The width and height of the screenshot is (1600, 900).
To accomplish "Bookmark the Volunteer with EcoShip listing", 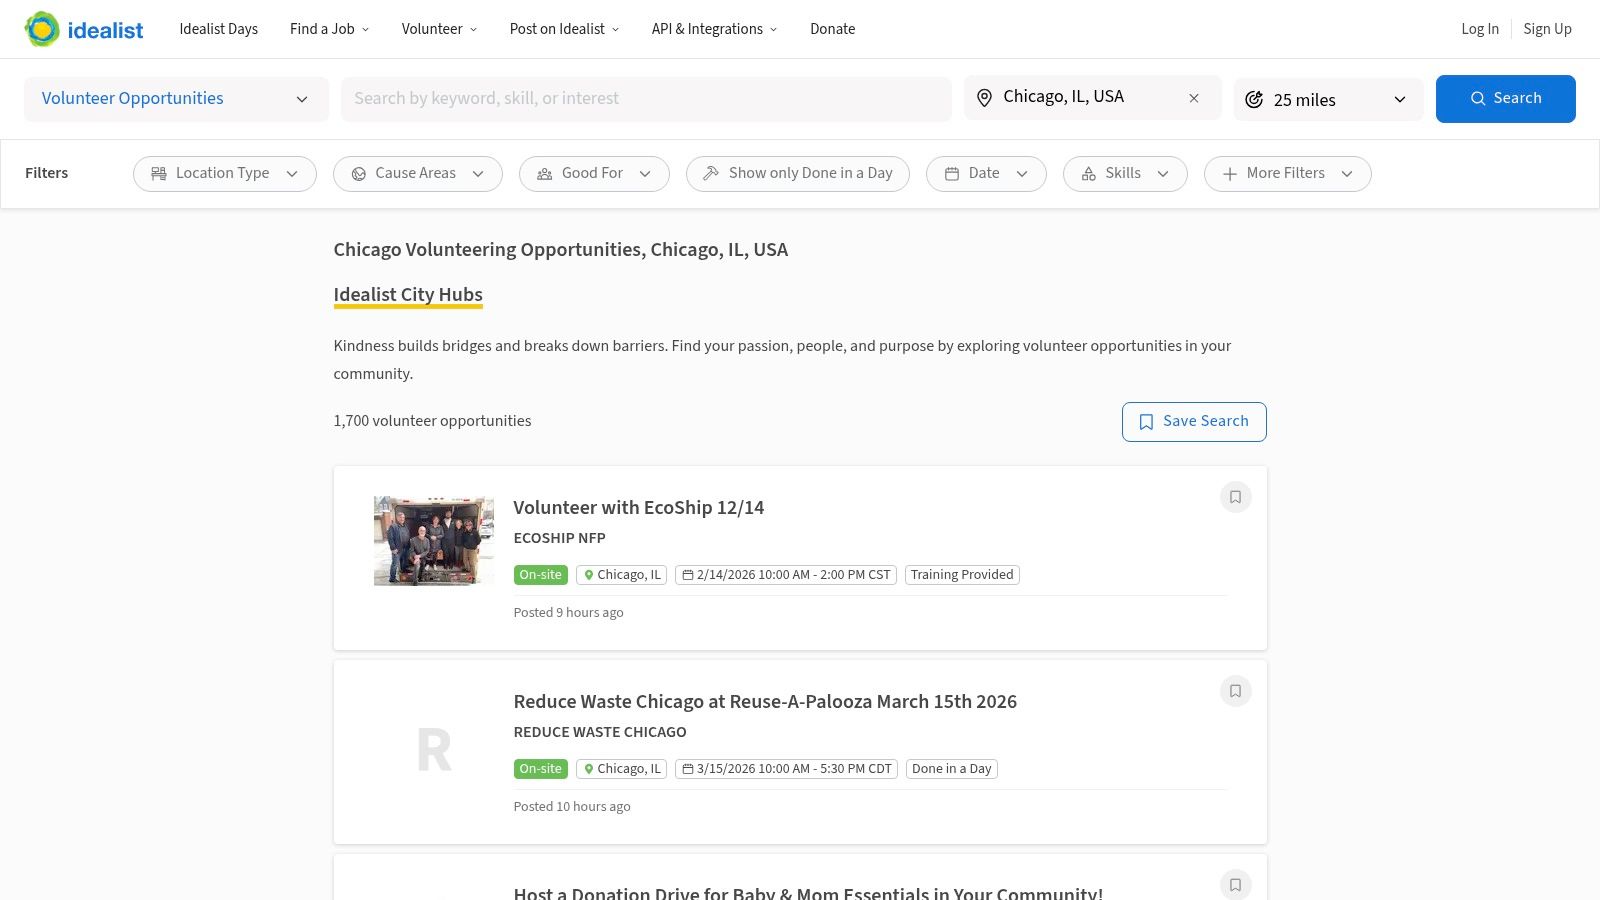I will 1235,497.
